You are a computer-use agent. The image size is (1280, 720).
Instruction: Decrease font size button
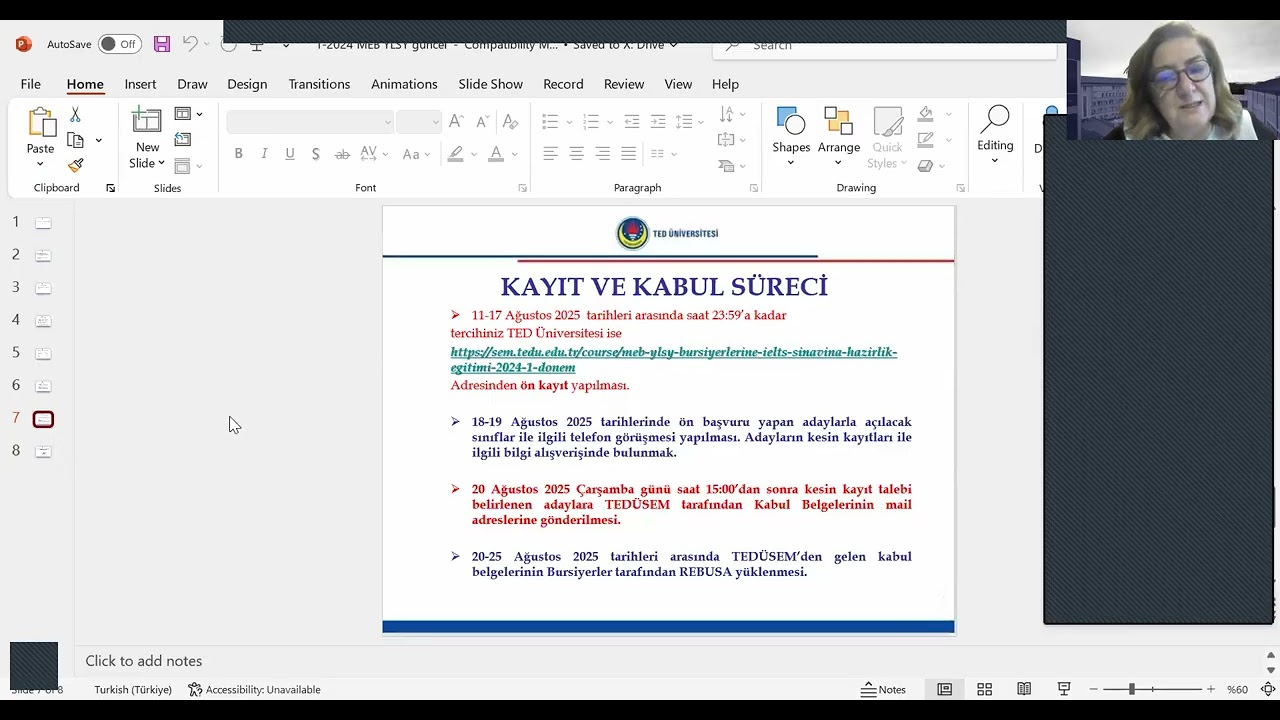tap(483, 122)
